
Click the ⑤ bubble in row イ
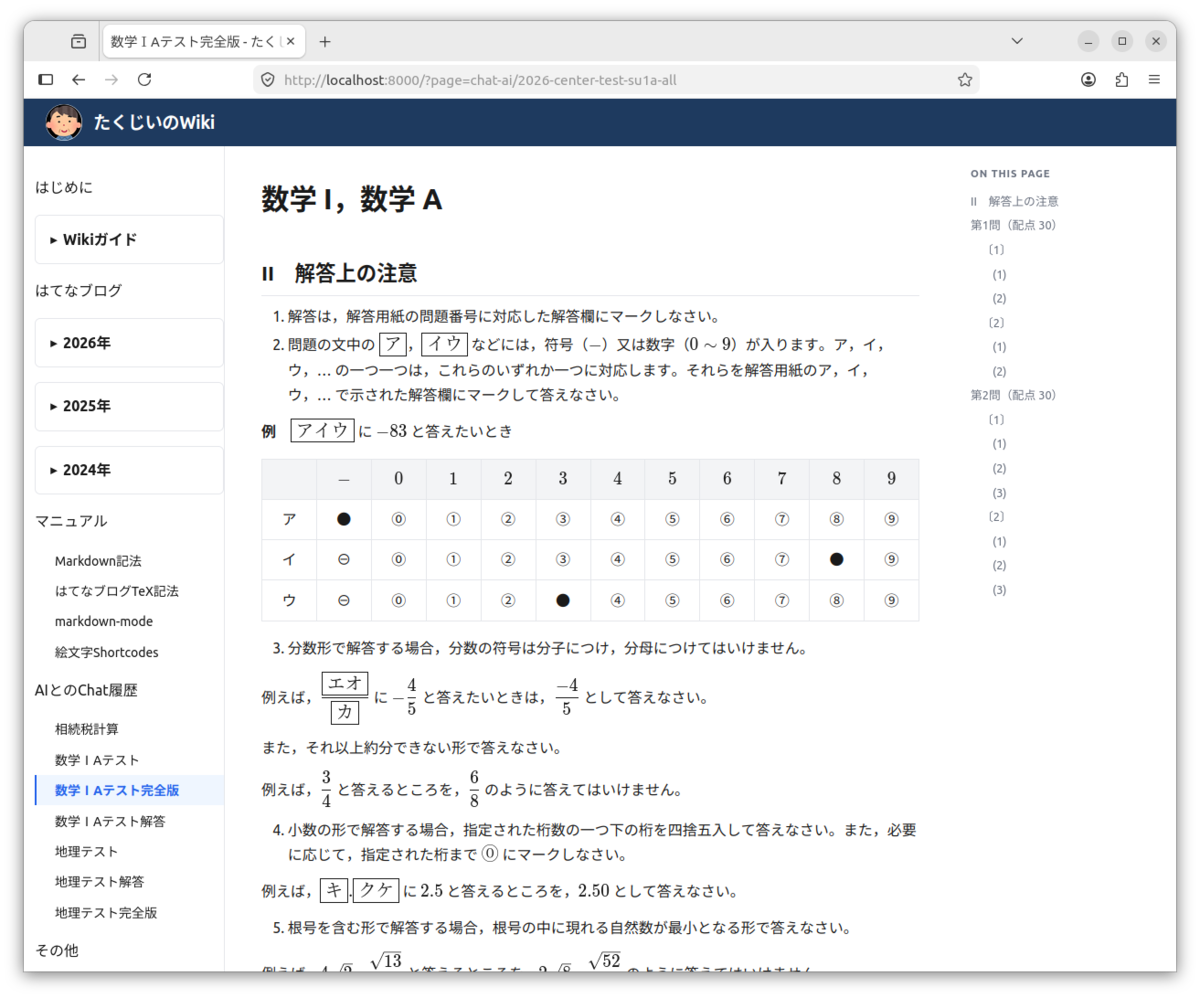coord(673,559)
